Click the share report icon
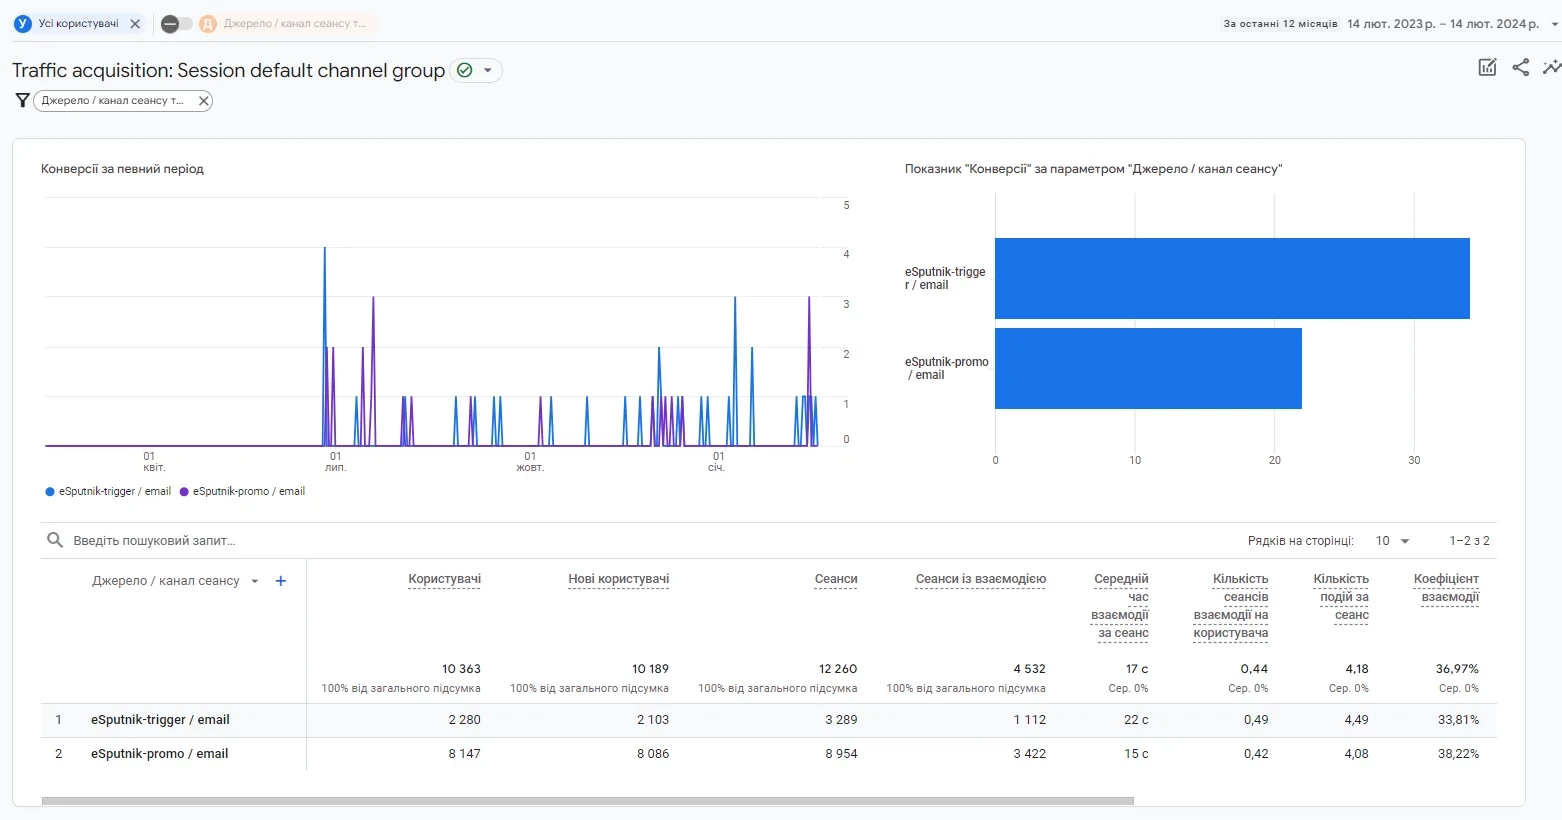The height and width of the screenshot is (820, 1562). coord(1520,67)
